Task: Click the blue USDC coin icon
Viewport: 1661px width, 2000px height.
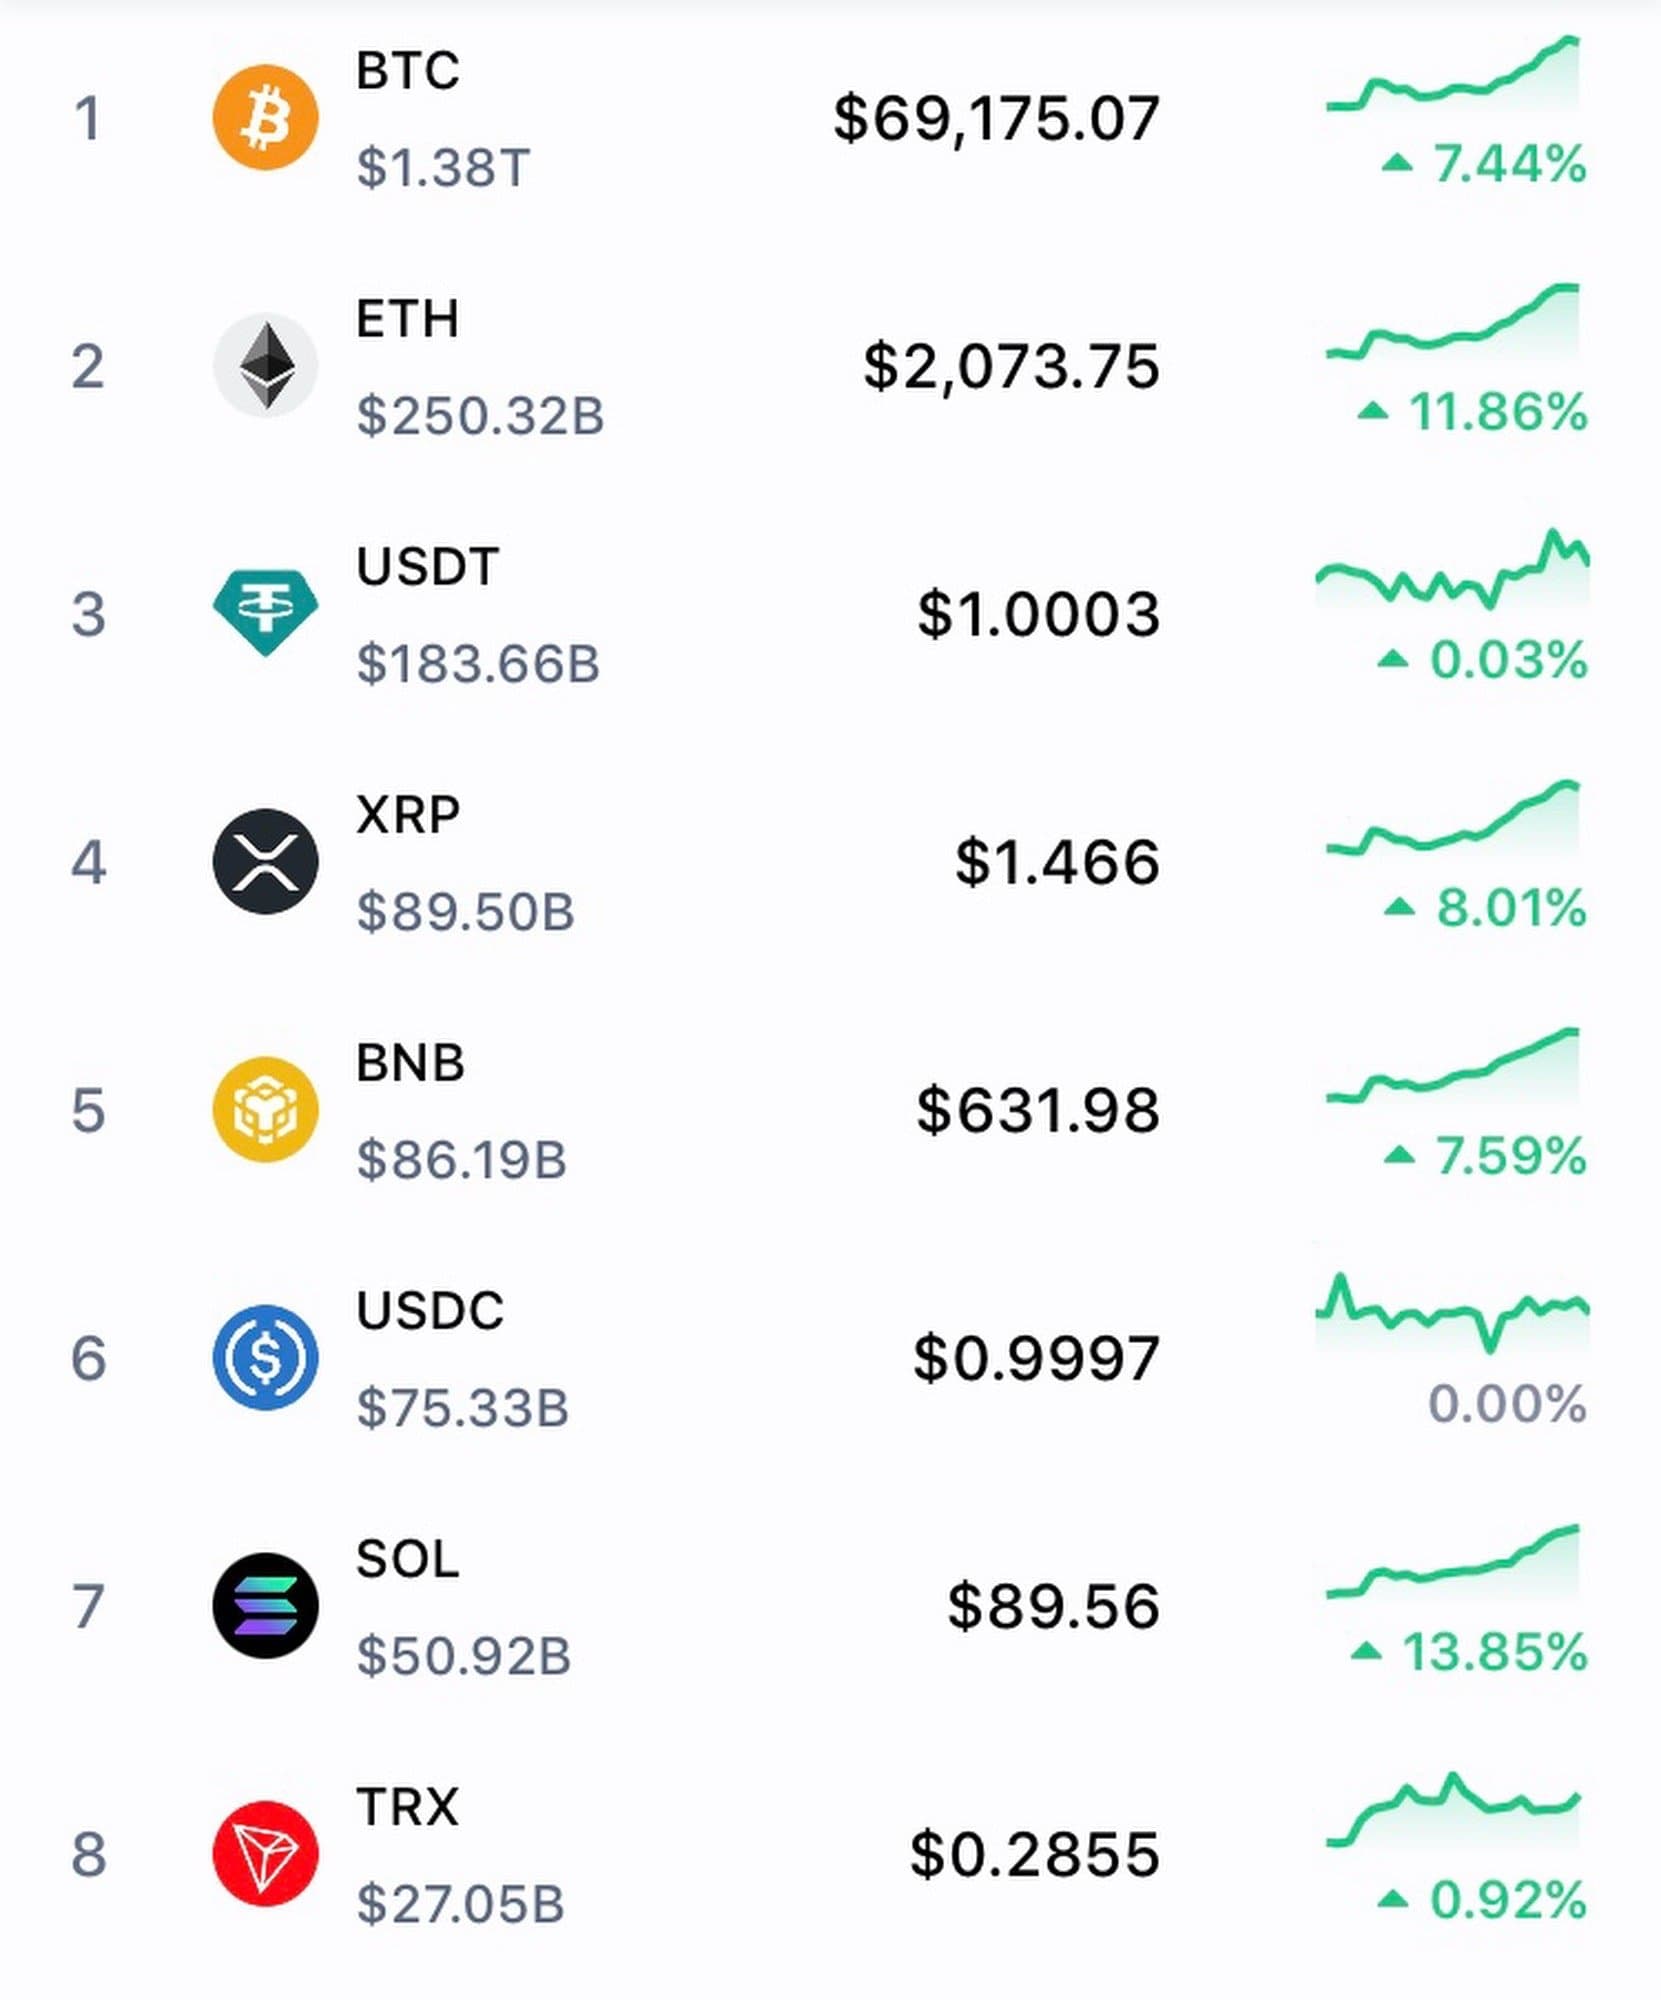Action: coord(265,1357)
